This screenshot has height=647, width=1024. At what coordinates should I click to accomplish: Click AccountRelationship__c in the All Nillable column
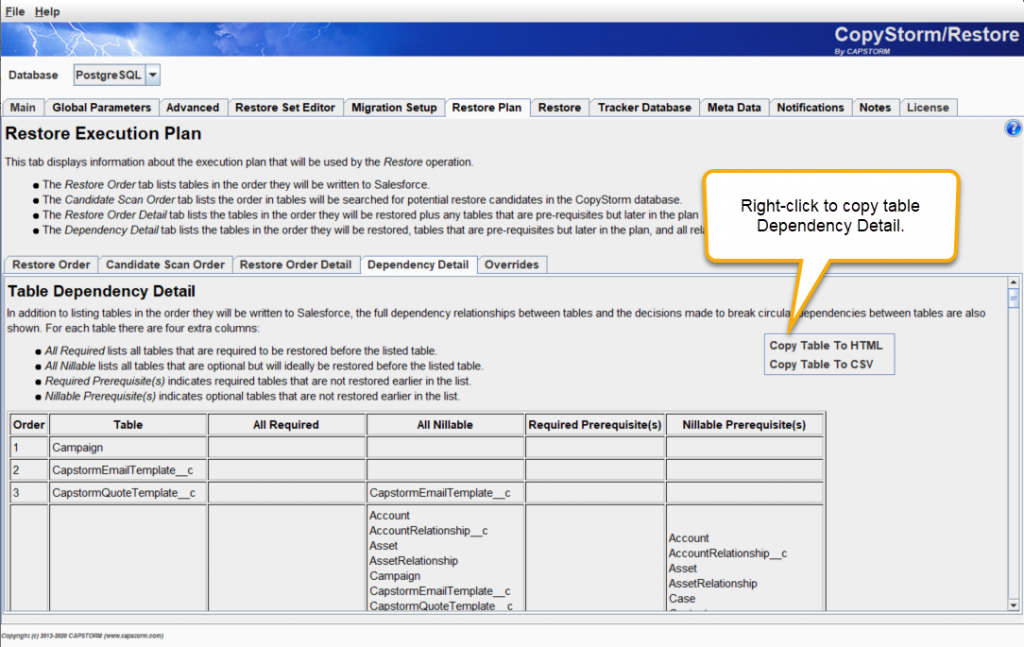[428, 530]
